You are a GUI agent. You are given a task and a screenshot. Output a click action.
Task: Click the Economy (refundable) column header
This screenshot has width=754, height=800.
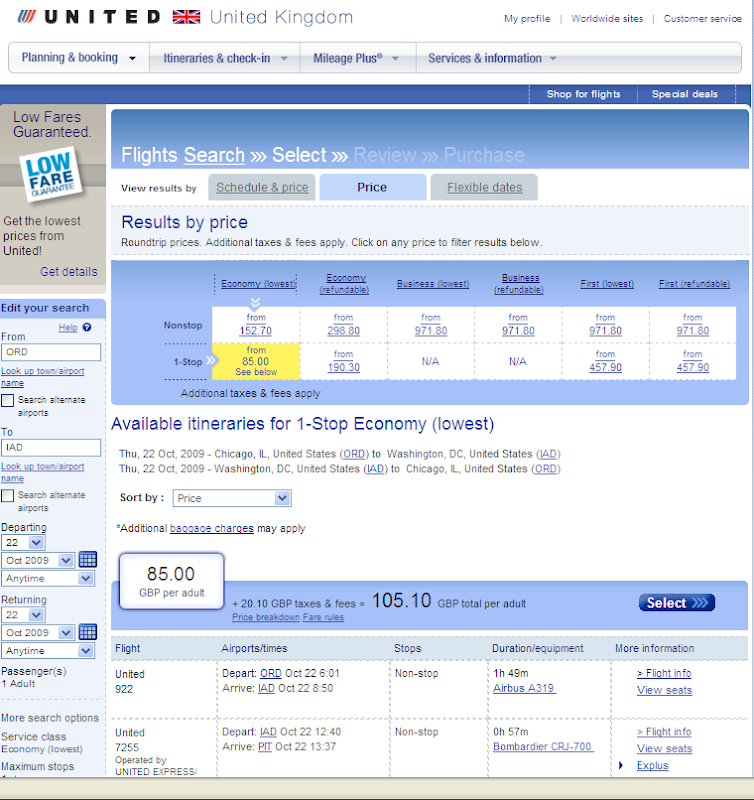tap(345, 283)
